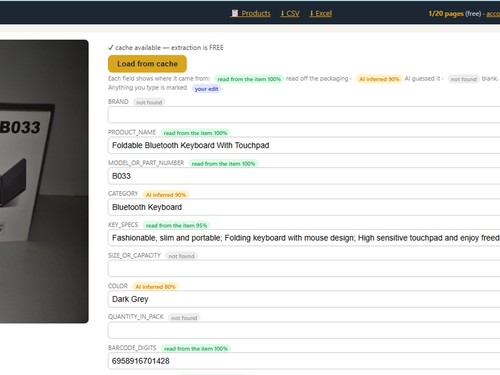
Task: Click the KEY_SPECS field label
Action: 123,225
